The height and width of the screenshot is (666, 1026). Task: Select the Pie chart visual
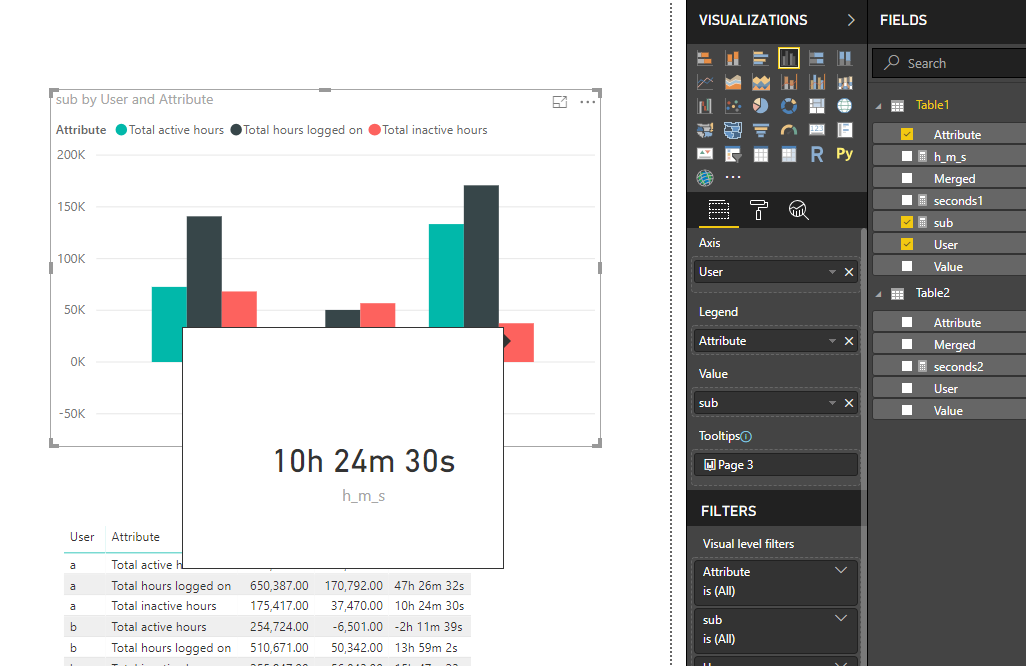point(760,106)
